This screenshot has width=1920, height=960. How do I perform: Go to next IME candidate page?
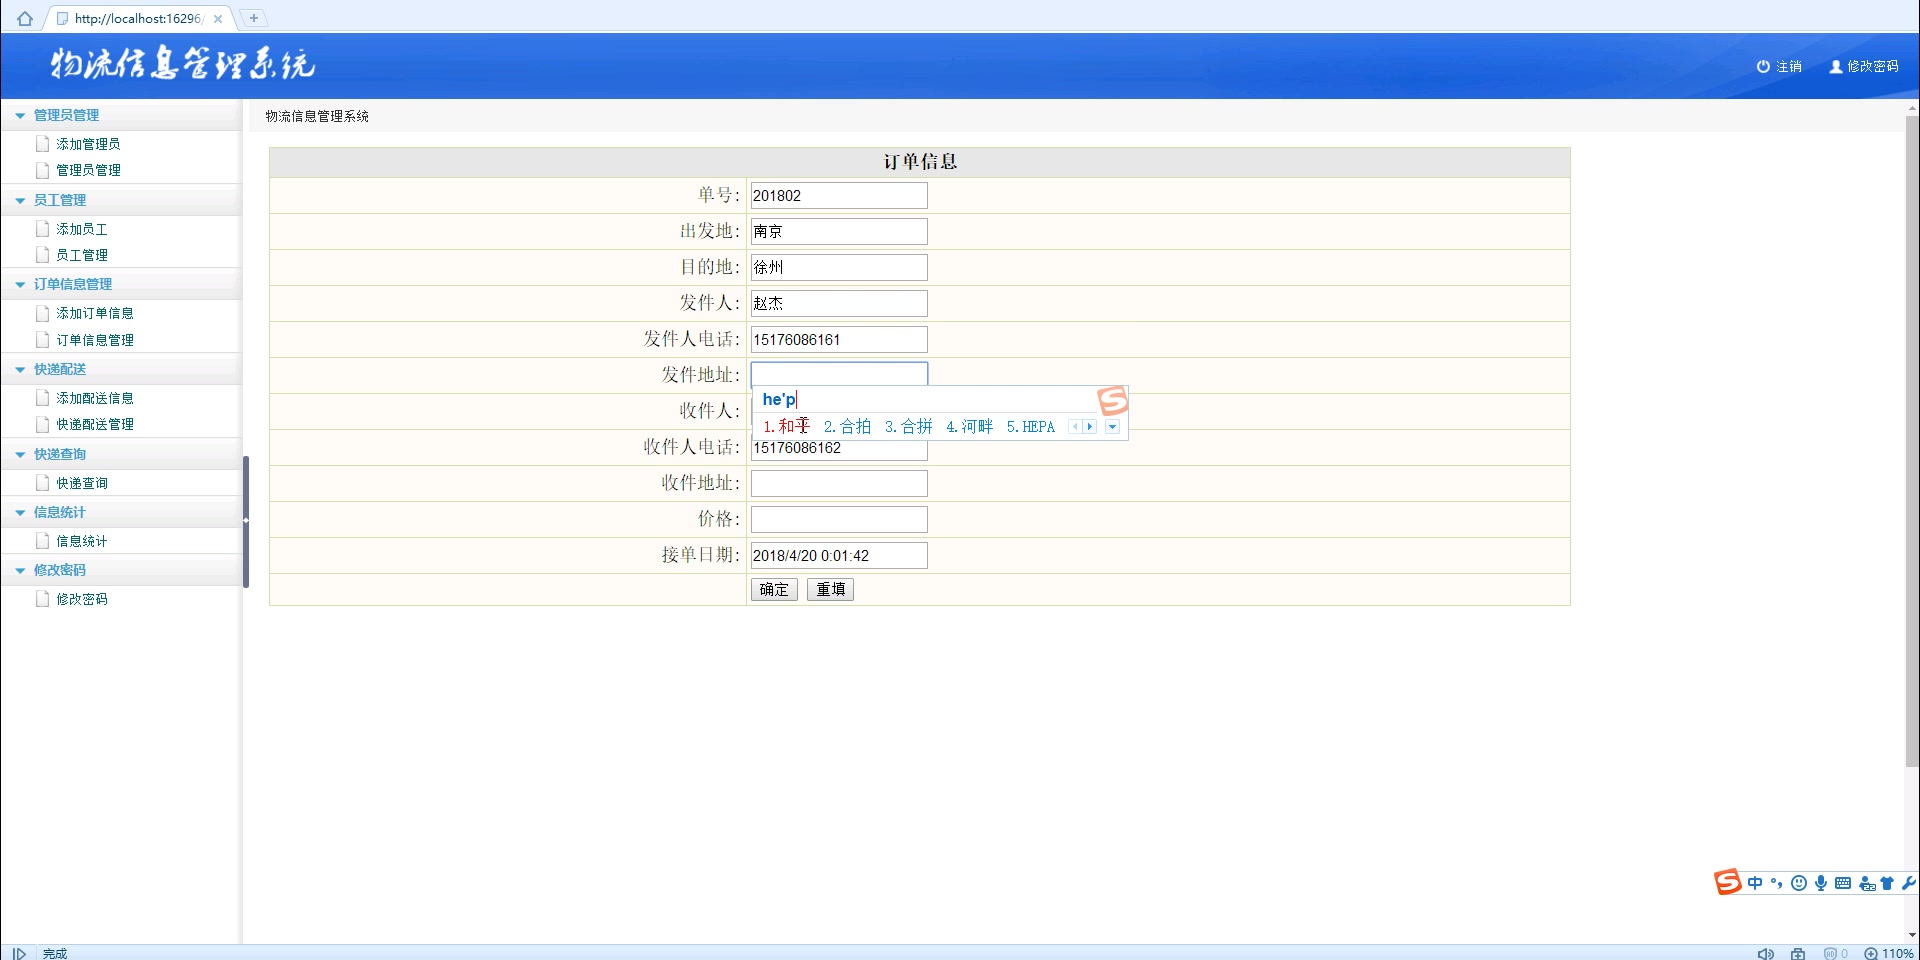click(1090, 427)
